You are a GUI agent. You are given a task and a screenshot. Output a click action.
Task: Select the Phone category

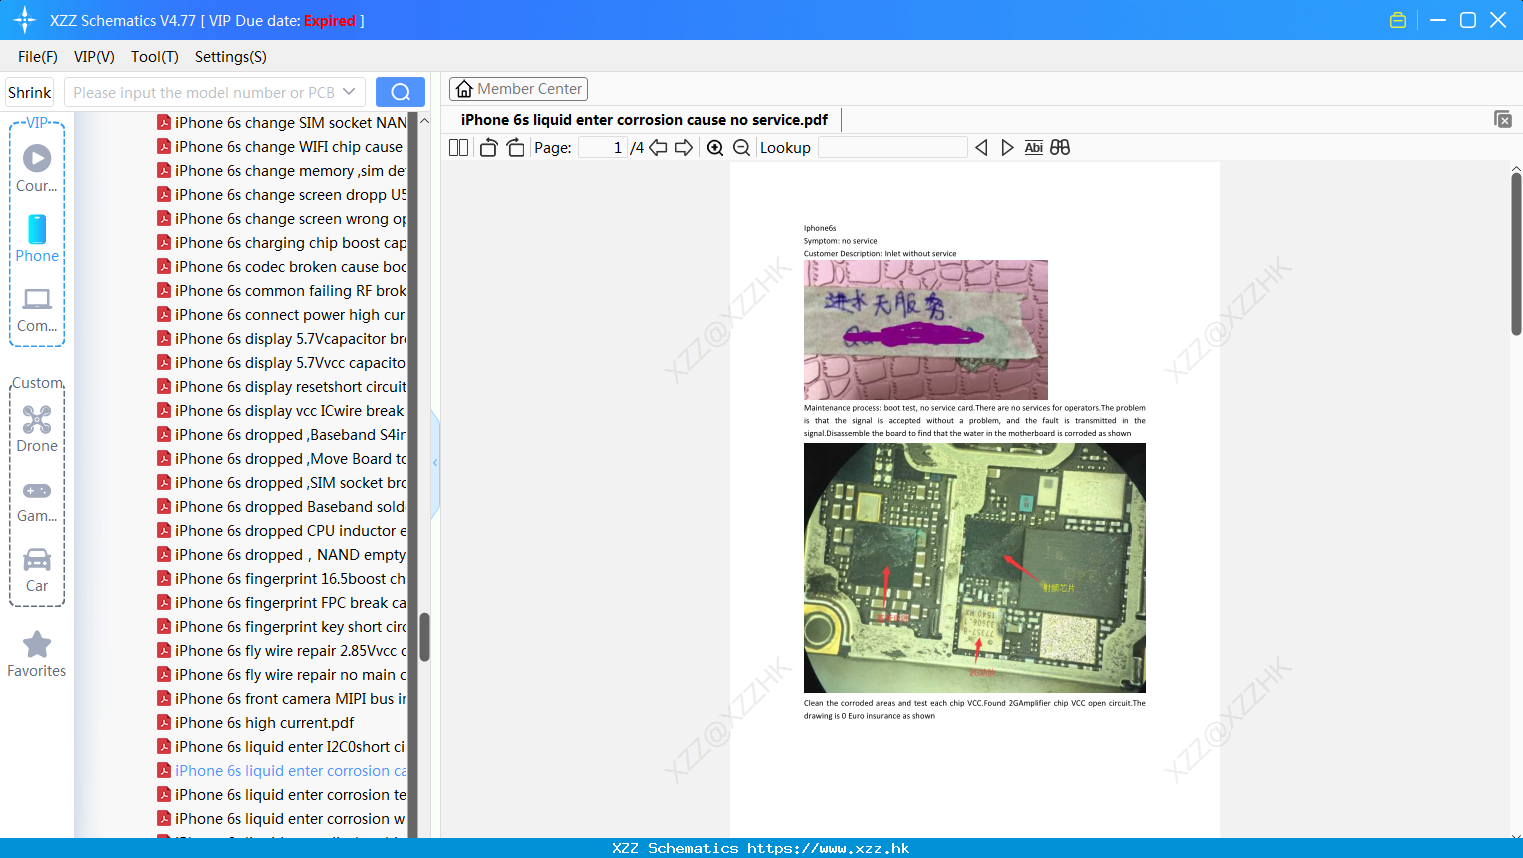37,238
